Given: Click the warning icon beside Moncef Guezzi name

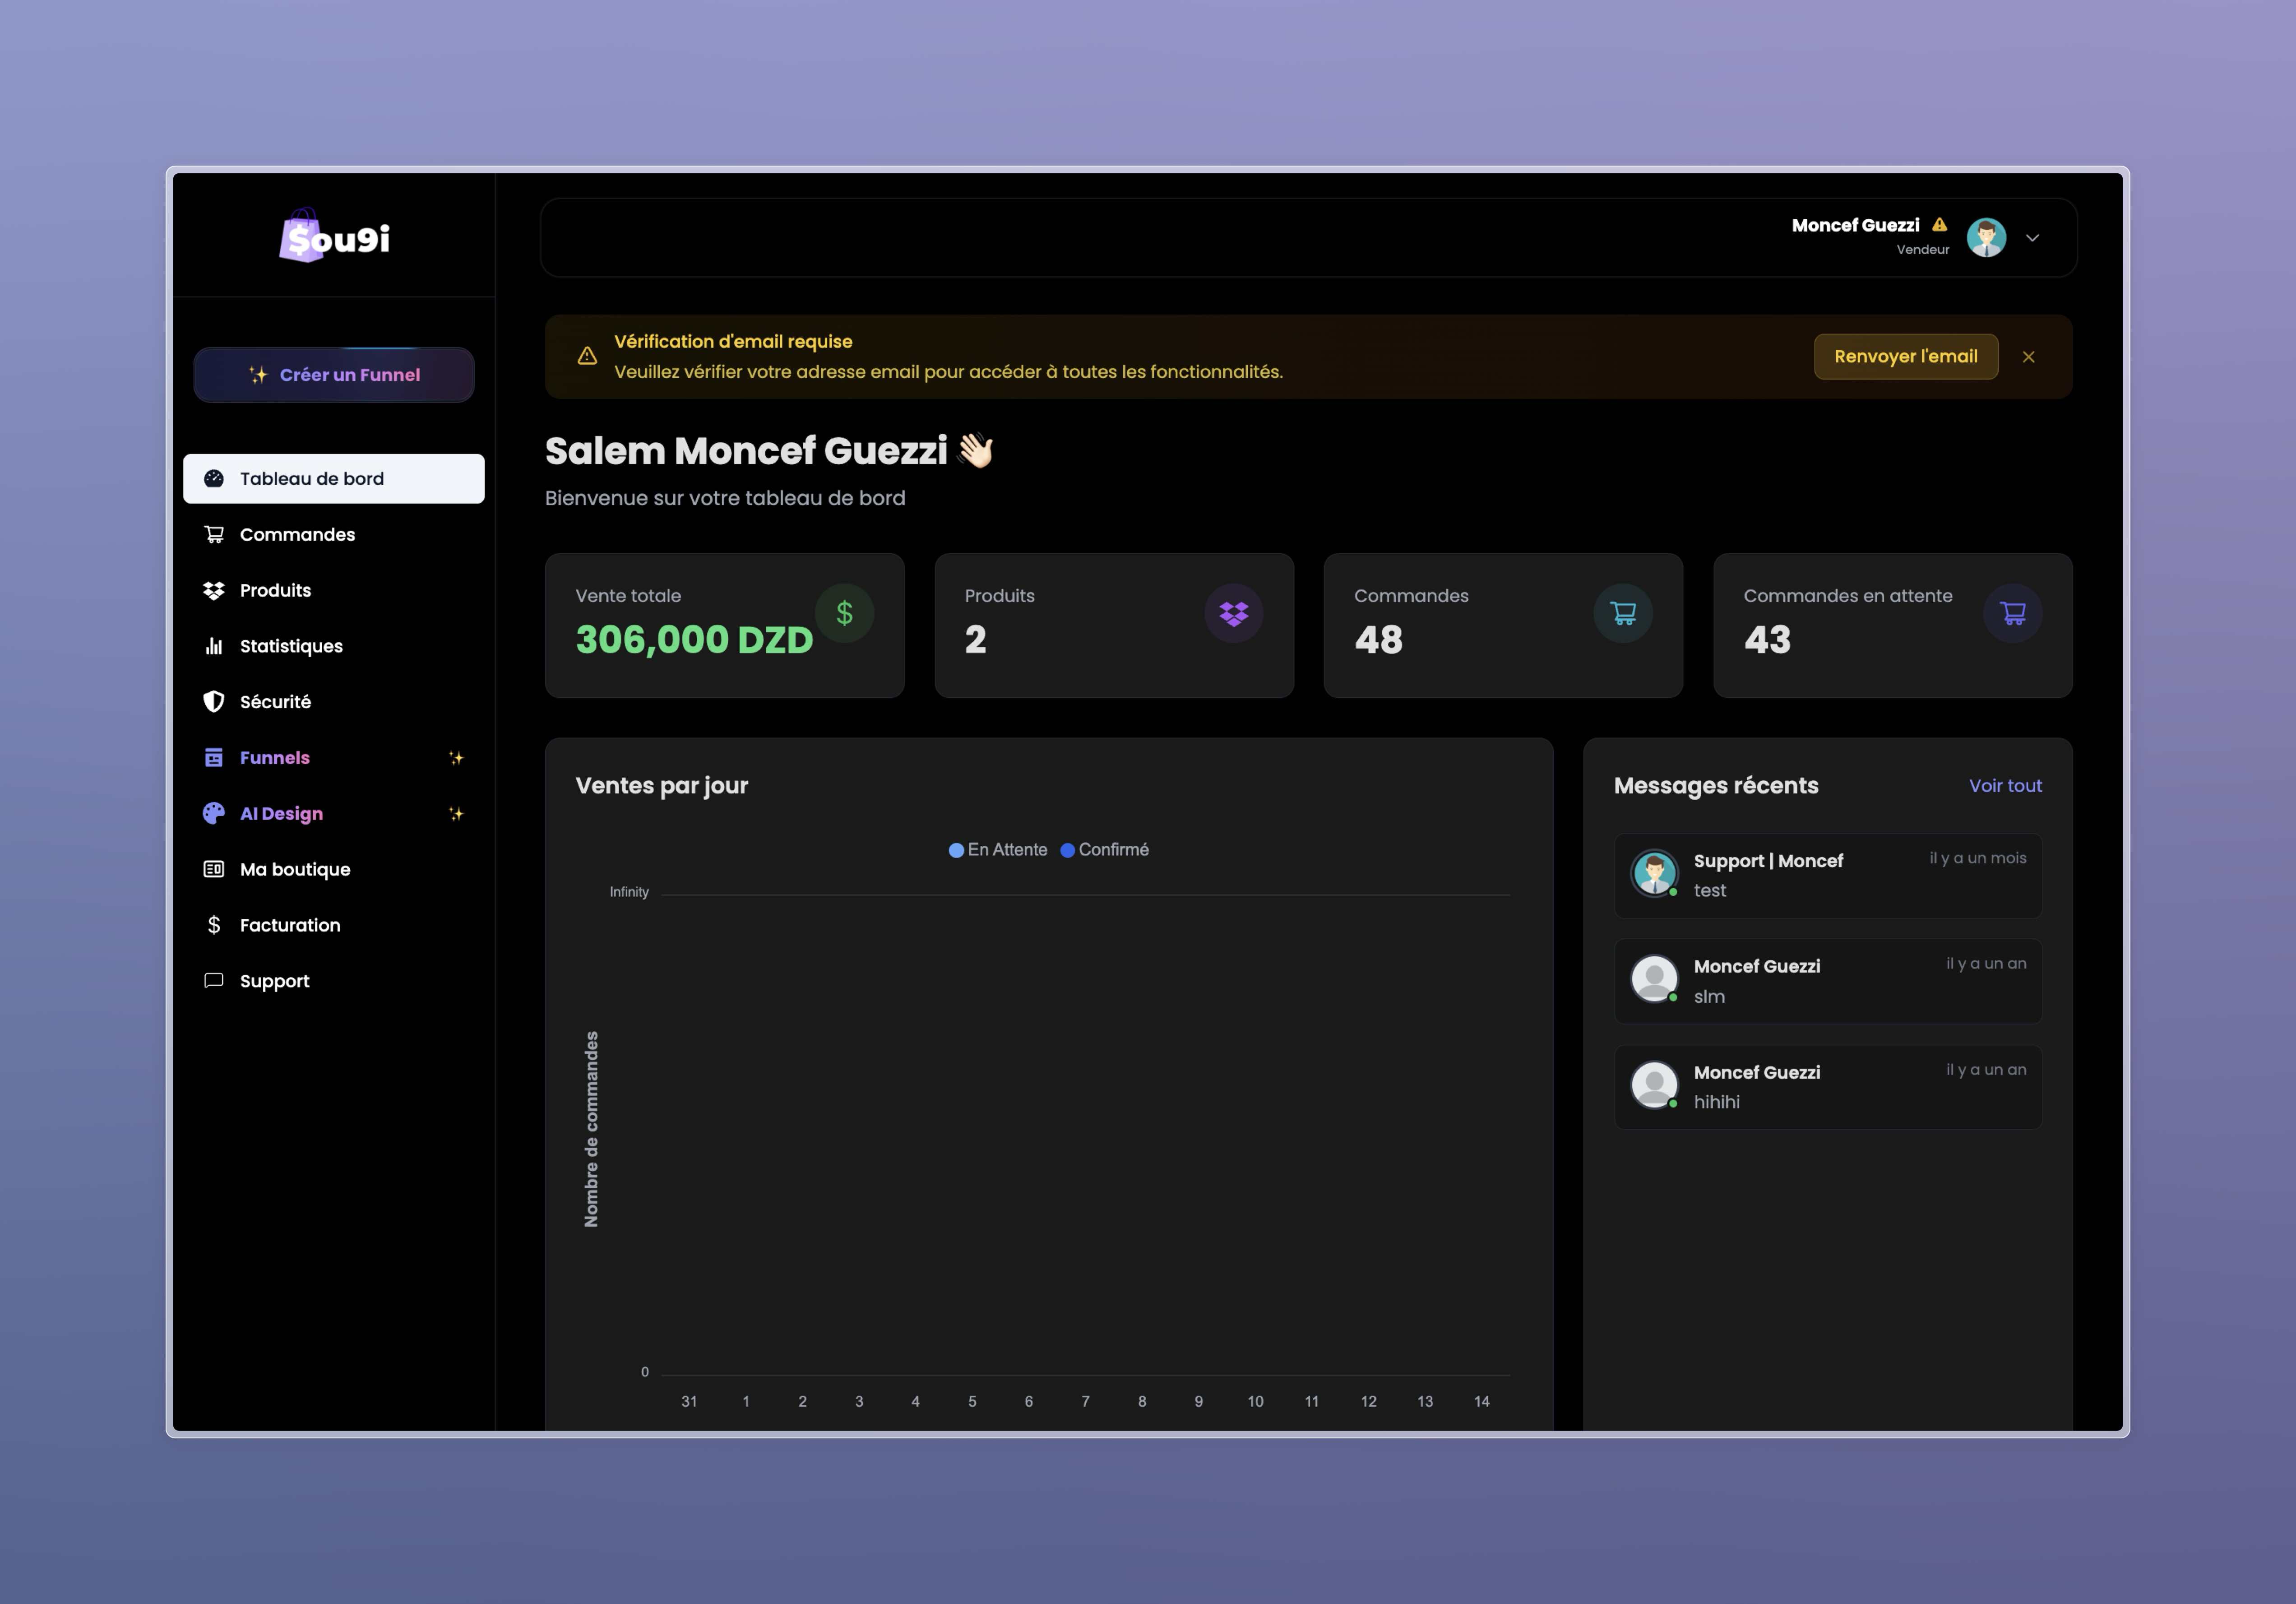Looking at the screenshot, I should click(1939, 225).
